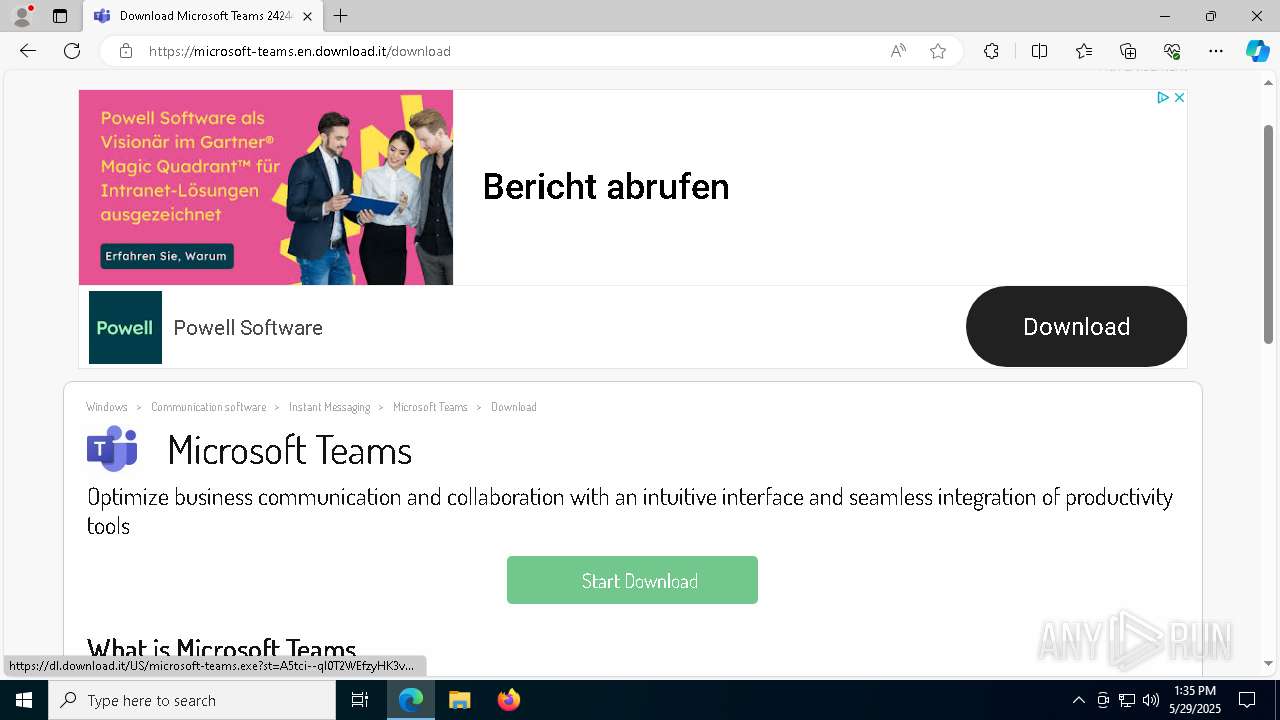Open Instant Messaging breadcrumb link
The height and width of the screenshot is (720, 1280).
coord(329,407)
